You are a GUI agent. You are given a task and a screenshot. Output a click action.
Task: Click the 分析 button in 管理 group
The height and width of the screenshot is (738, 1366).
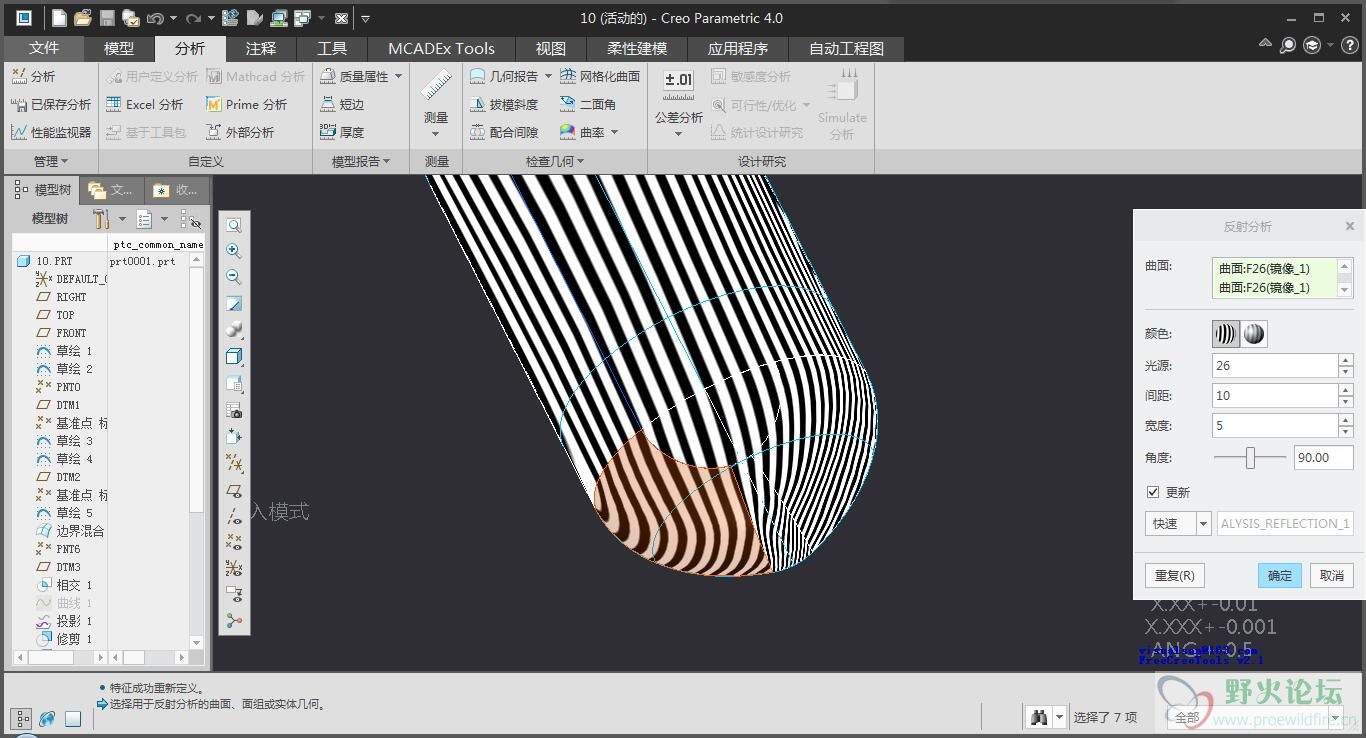(x=33, y=76)
